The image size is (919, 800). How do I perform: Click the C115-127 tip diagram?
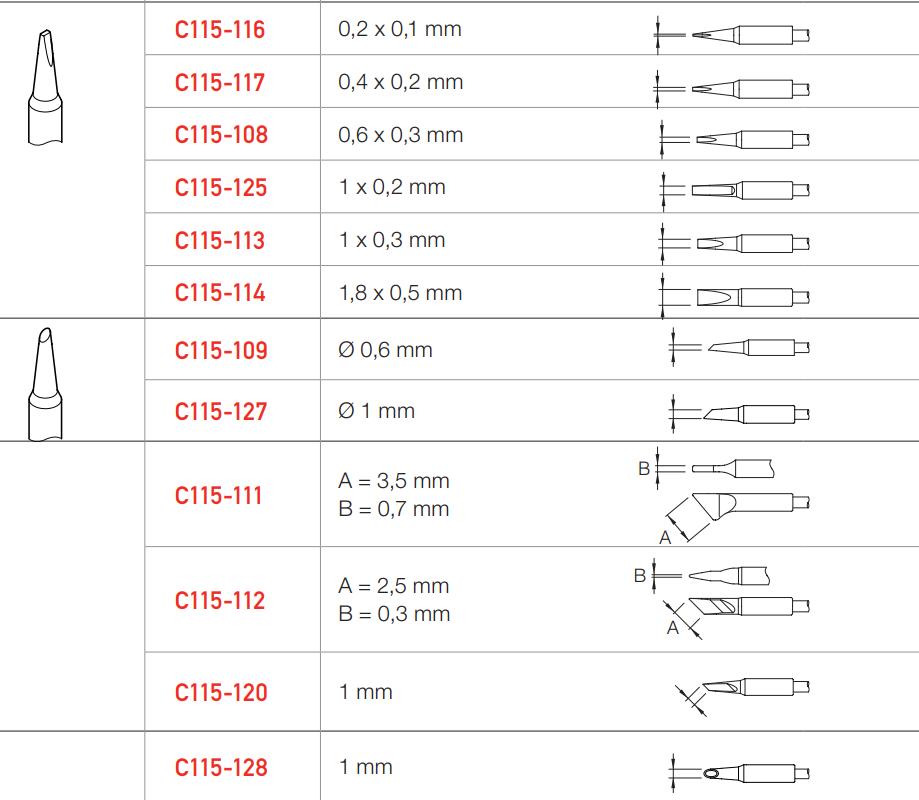click(x=740, y=413)
